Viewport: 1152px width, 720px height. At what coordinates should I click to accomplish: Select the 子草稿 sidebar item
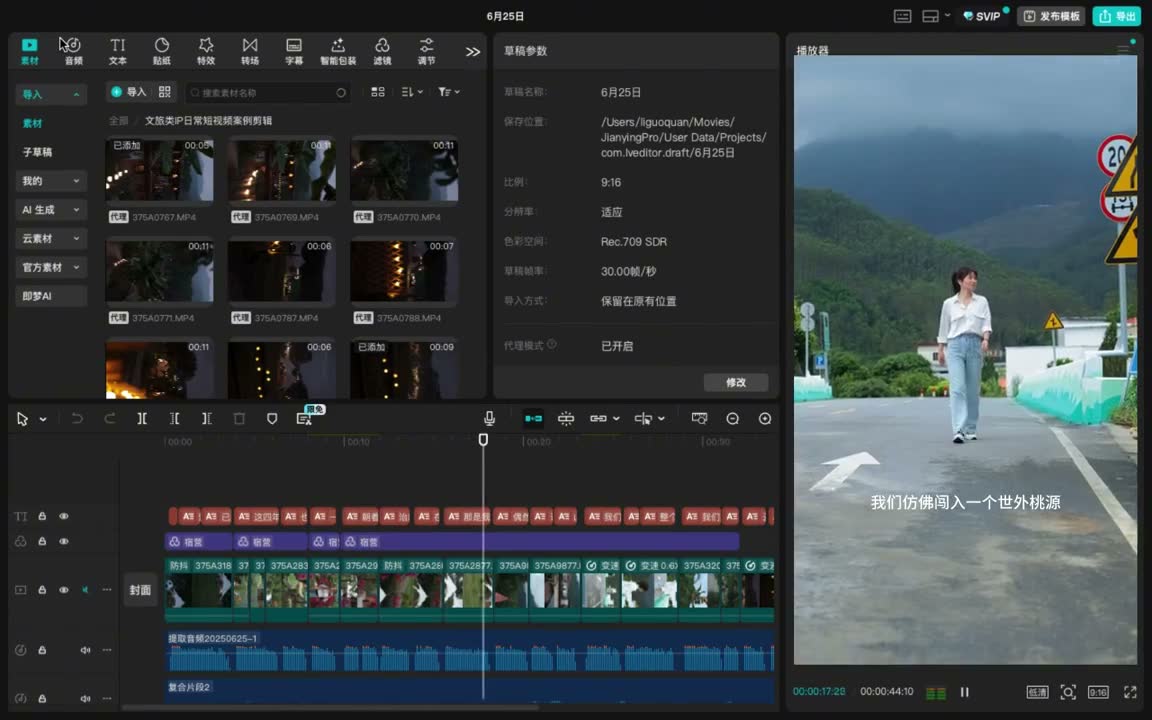[x=37, y=152]
